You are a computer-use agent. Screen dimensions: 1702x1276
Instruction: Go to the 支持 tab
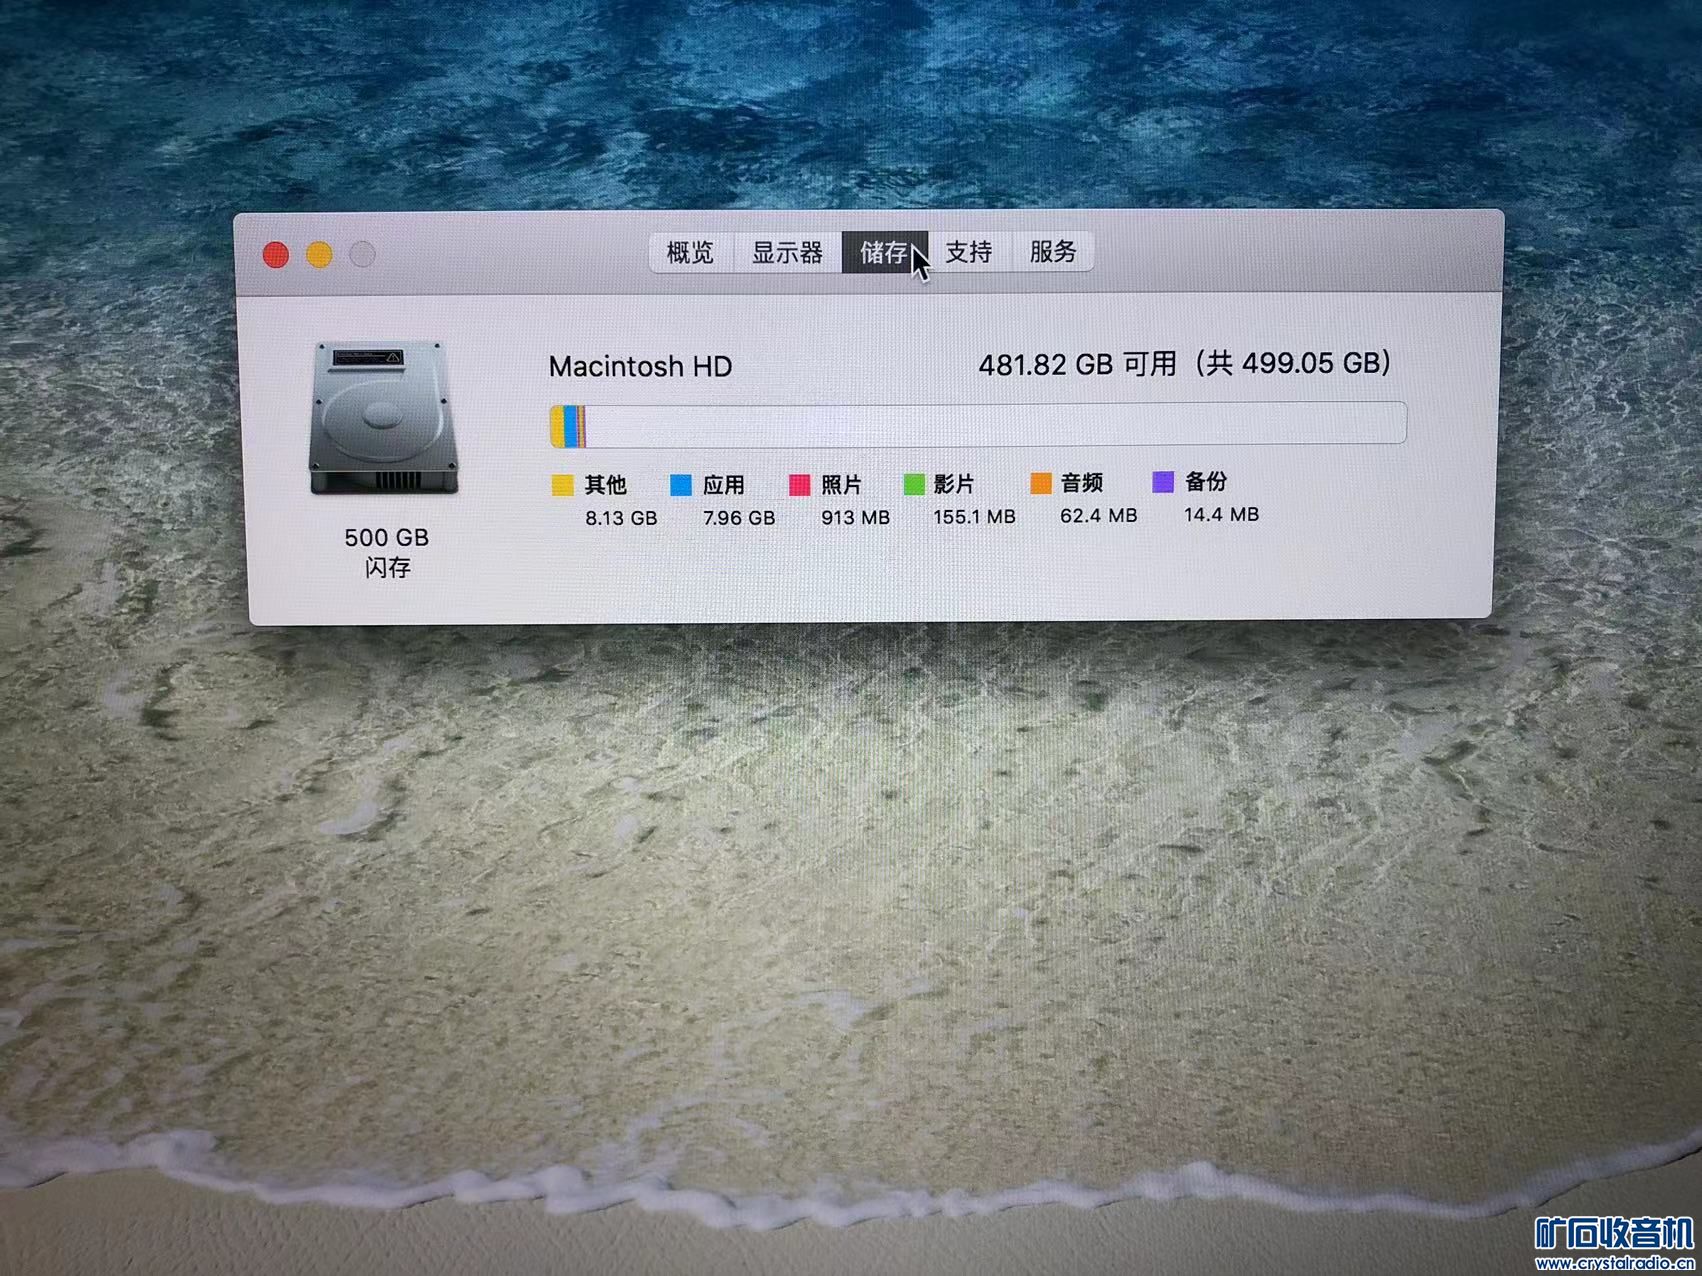coord(969,252)
